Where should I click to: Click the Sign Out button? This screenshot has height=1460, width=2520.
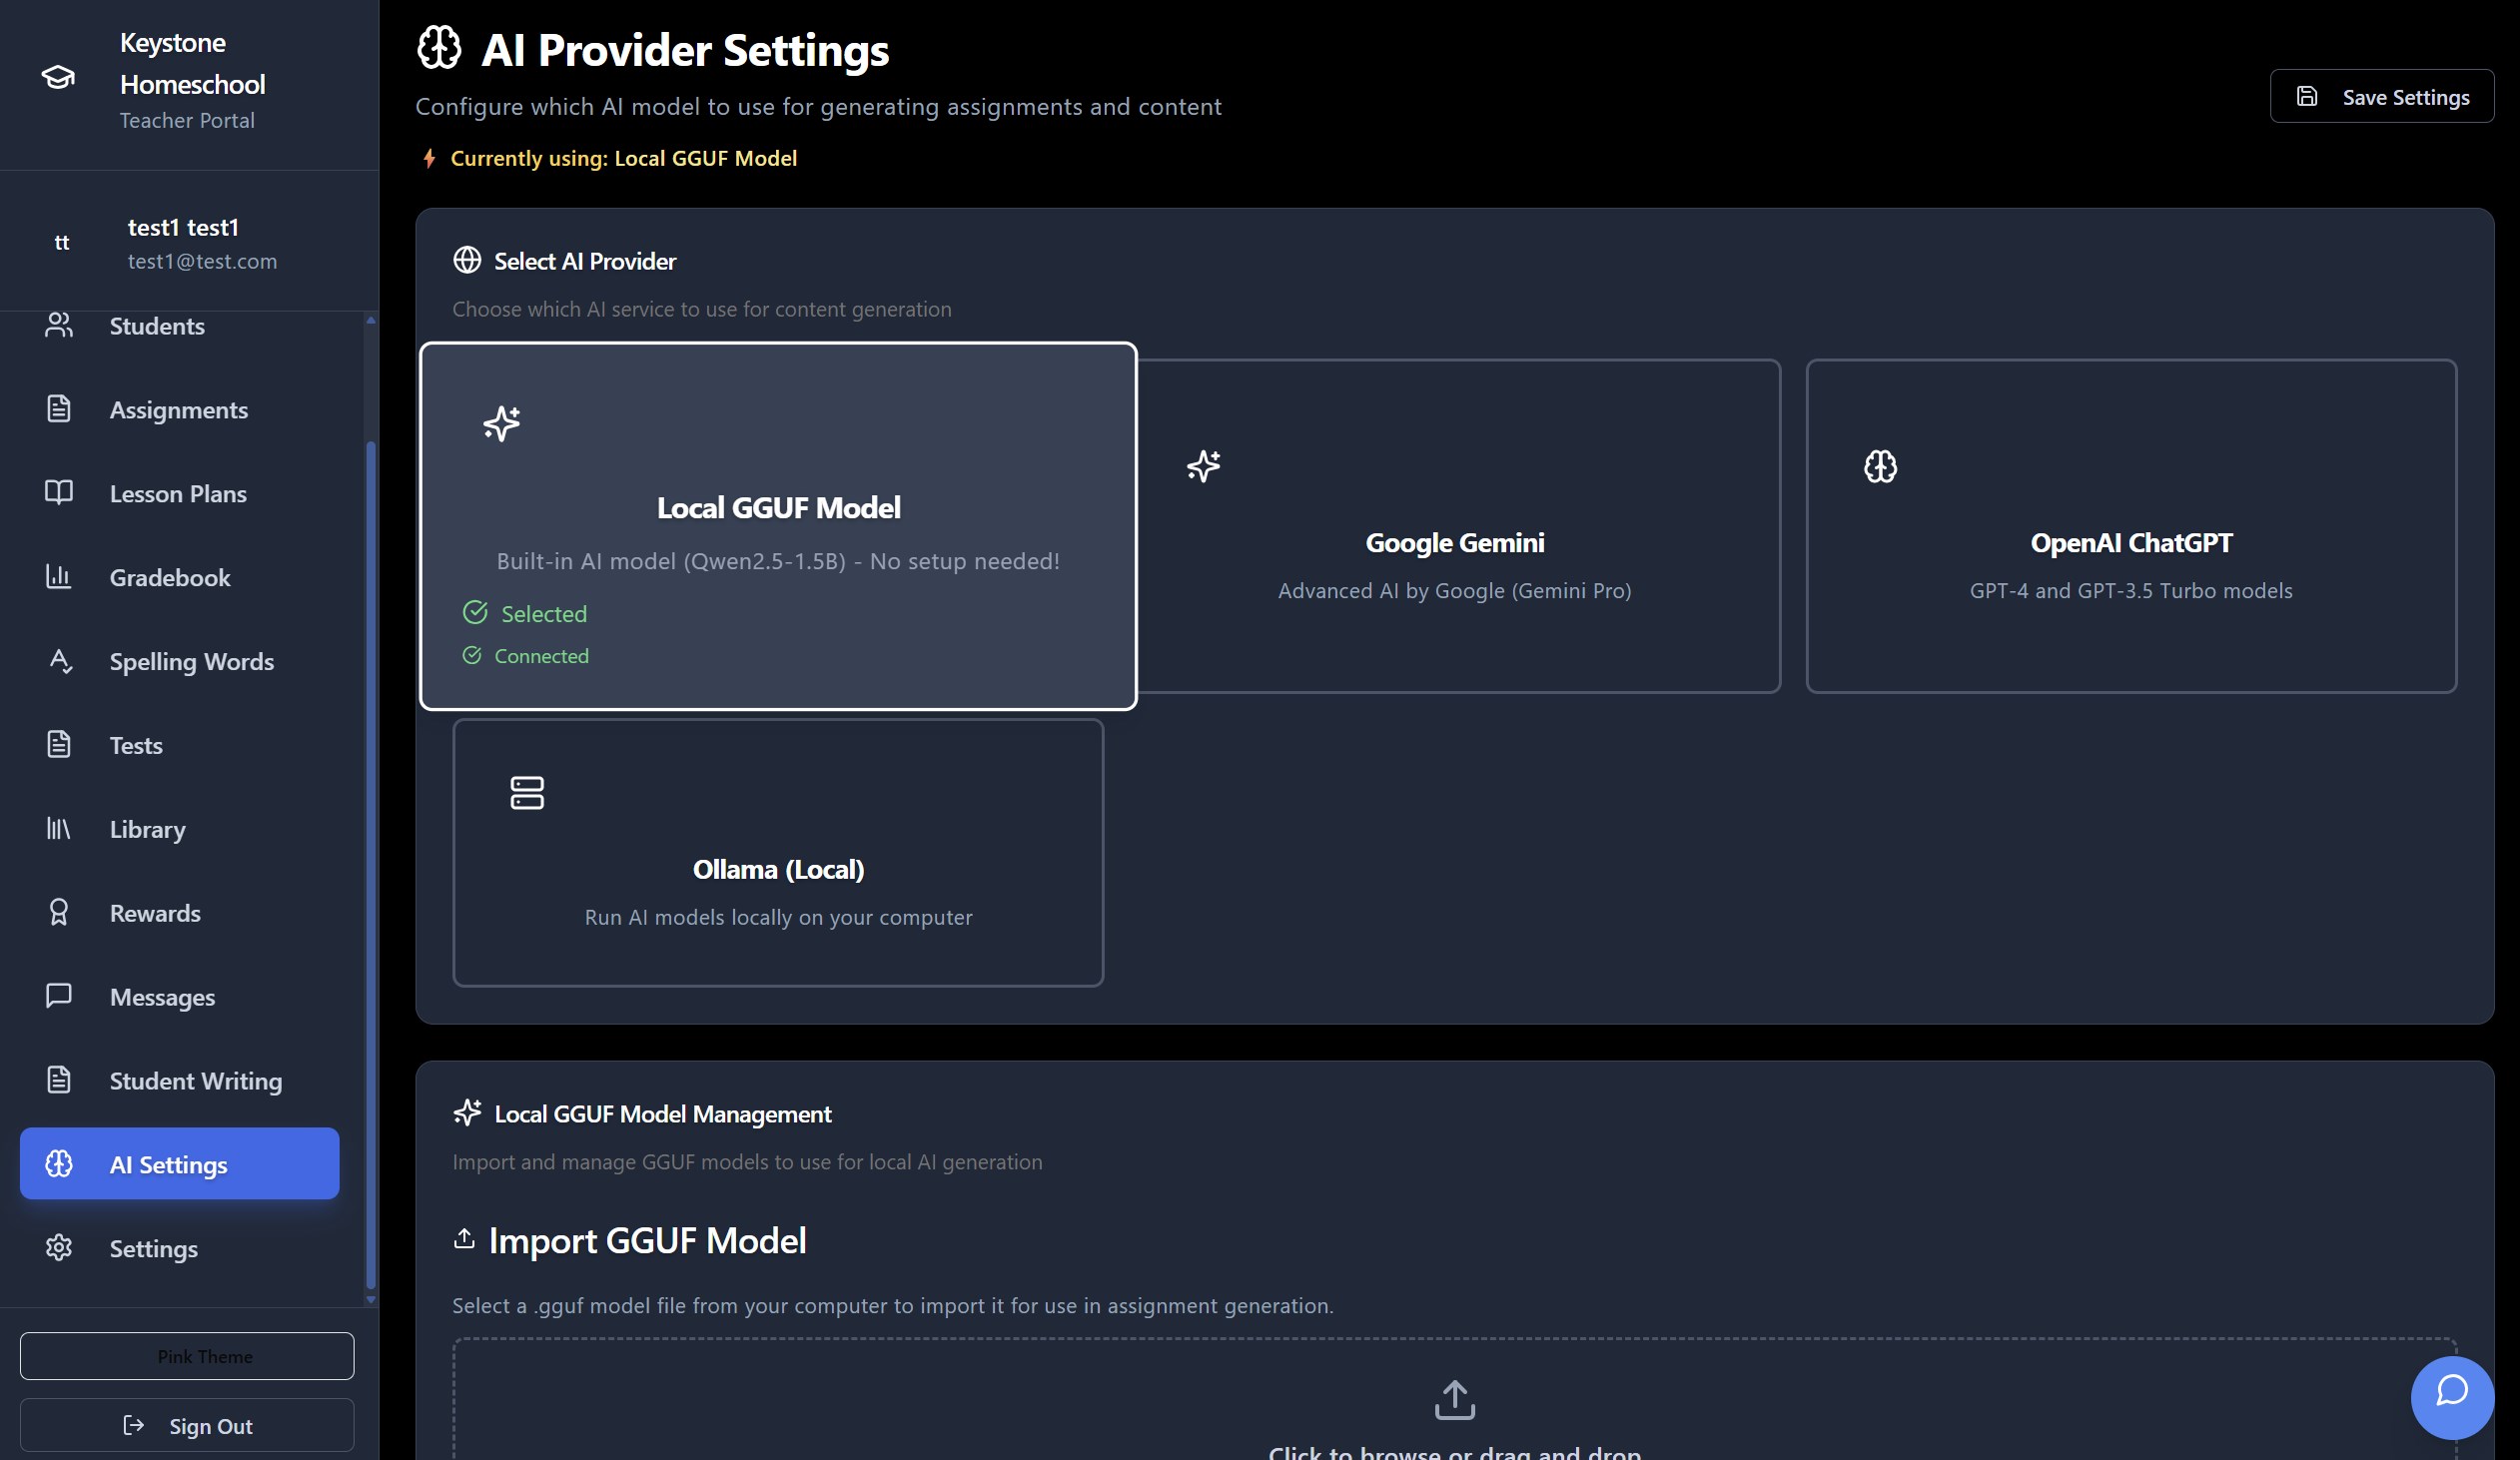(187, 1425)
